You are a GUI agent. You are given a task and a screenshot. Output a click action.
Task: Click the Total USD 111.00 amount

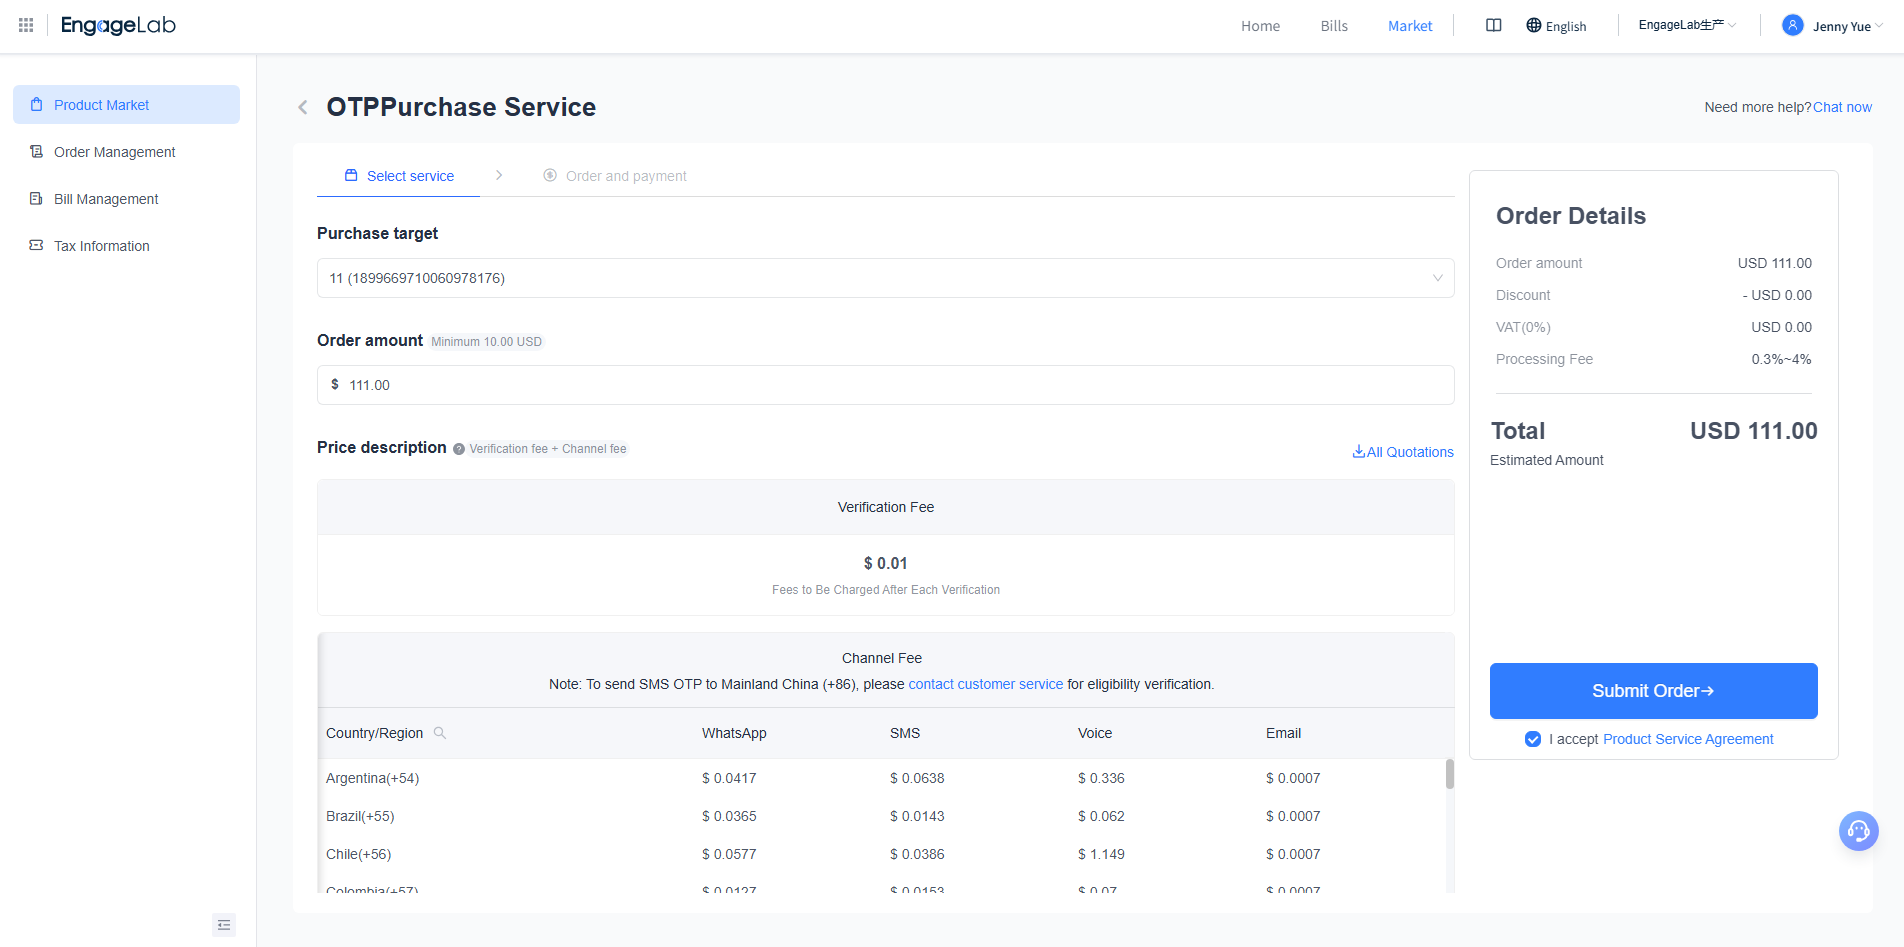click(1753, 431)
